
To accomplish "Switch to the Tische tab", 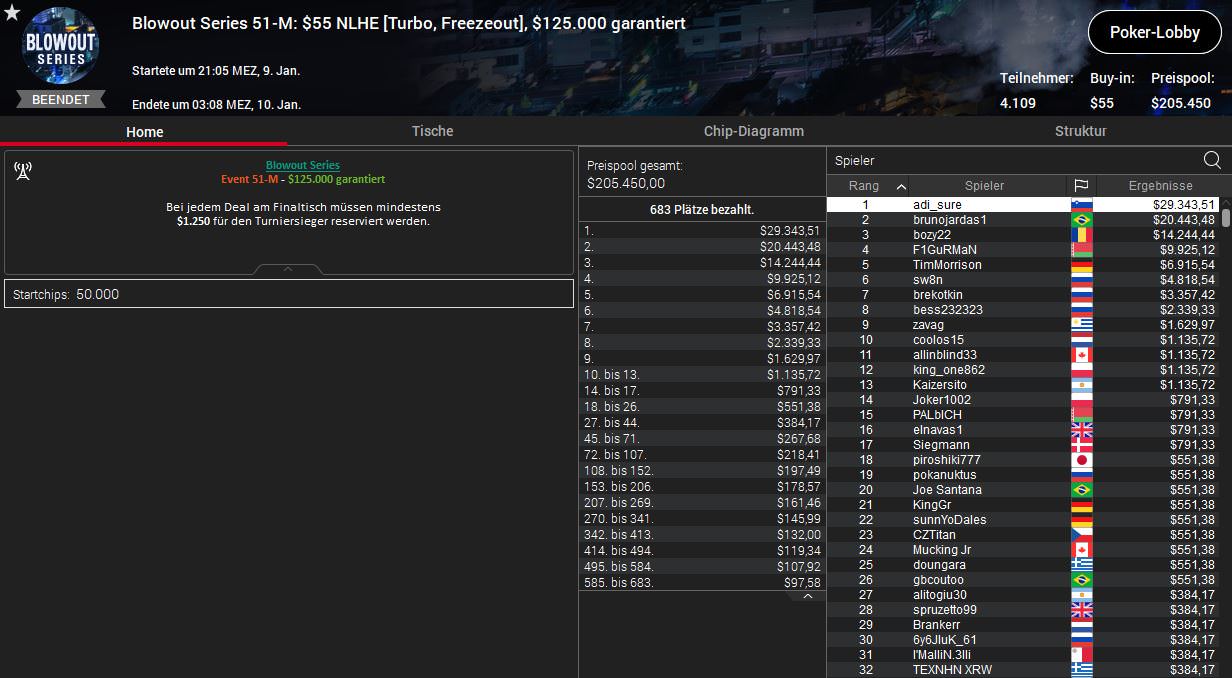I will tap(432, 131).
